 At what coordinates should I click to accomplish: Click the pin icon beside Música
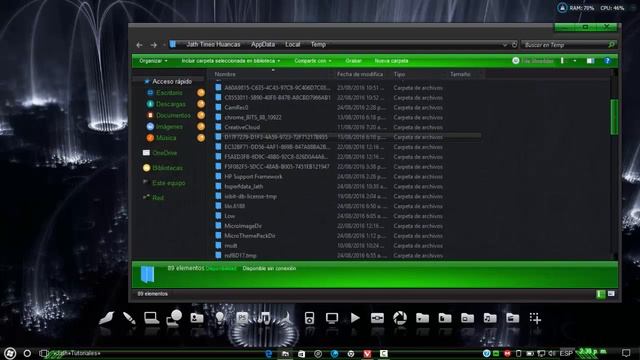201,138
